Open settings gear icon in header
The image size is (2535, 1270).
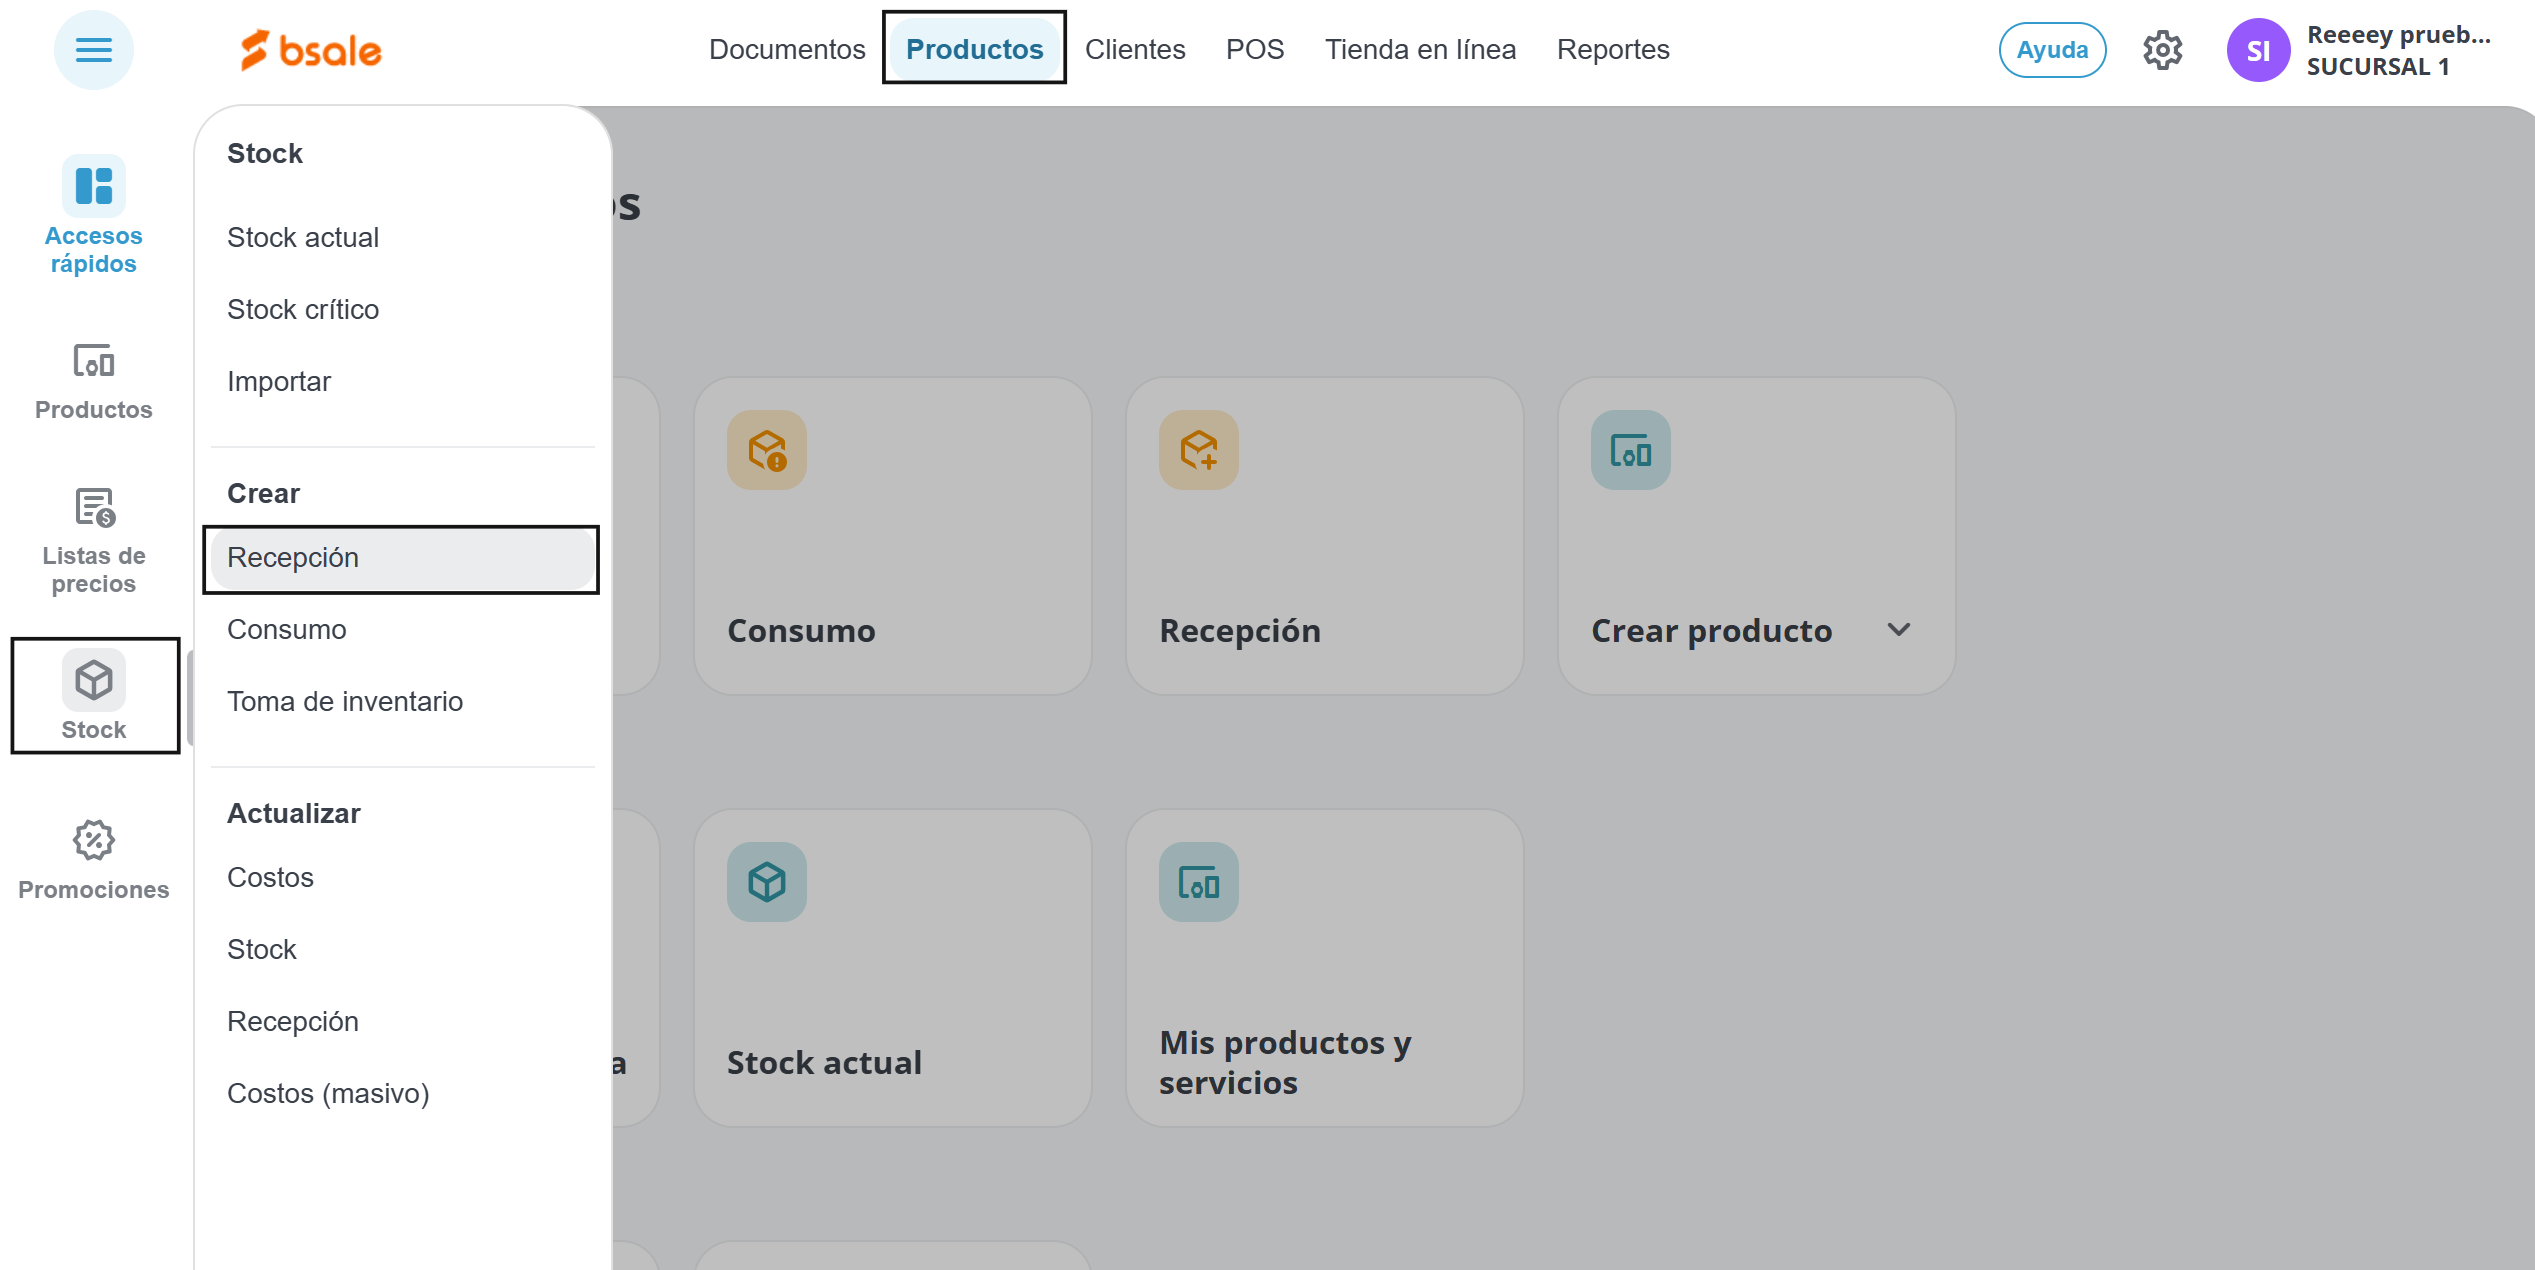(x=2162, y=50)
